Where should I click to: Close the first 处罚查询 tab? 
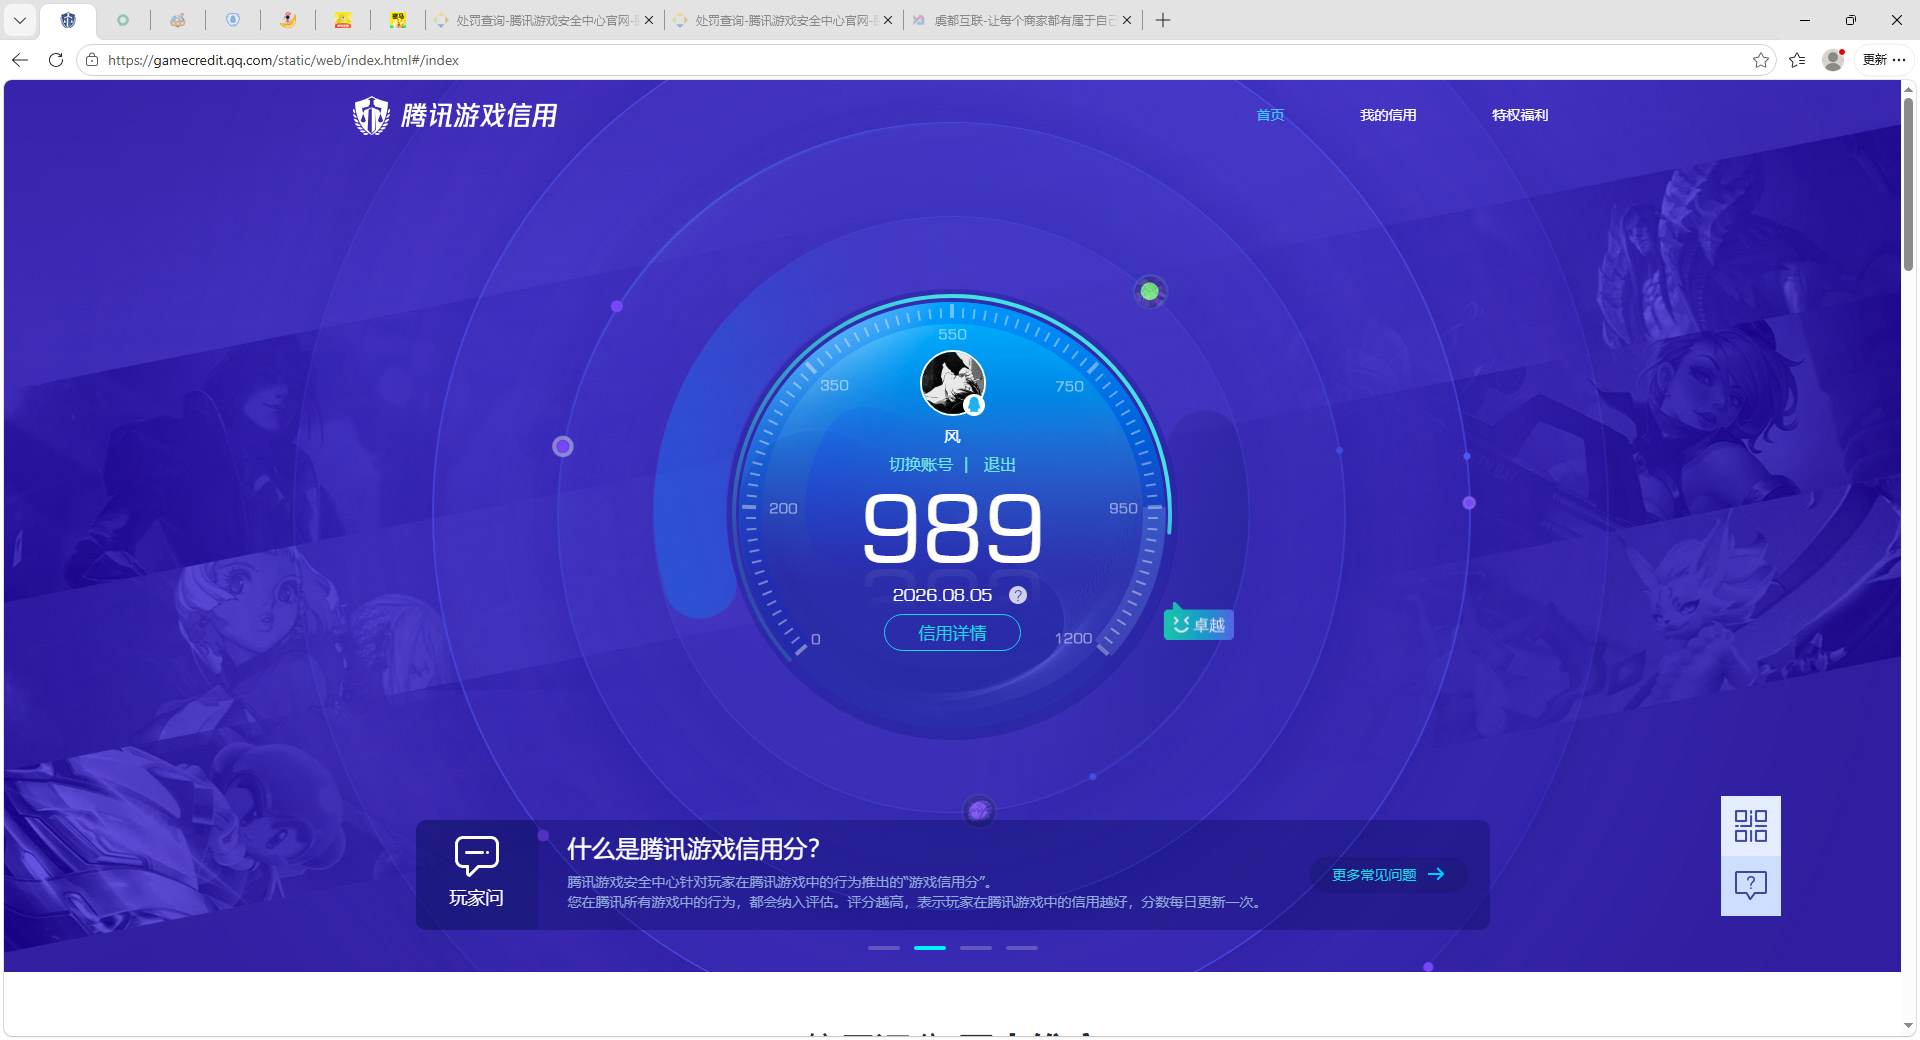[x=649, y=20]
